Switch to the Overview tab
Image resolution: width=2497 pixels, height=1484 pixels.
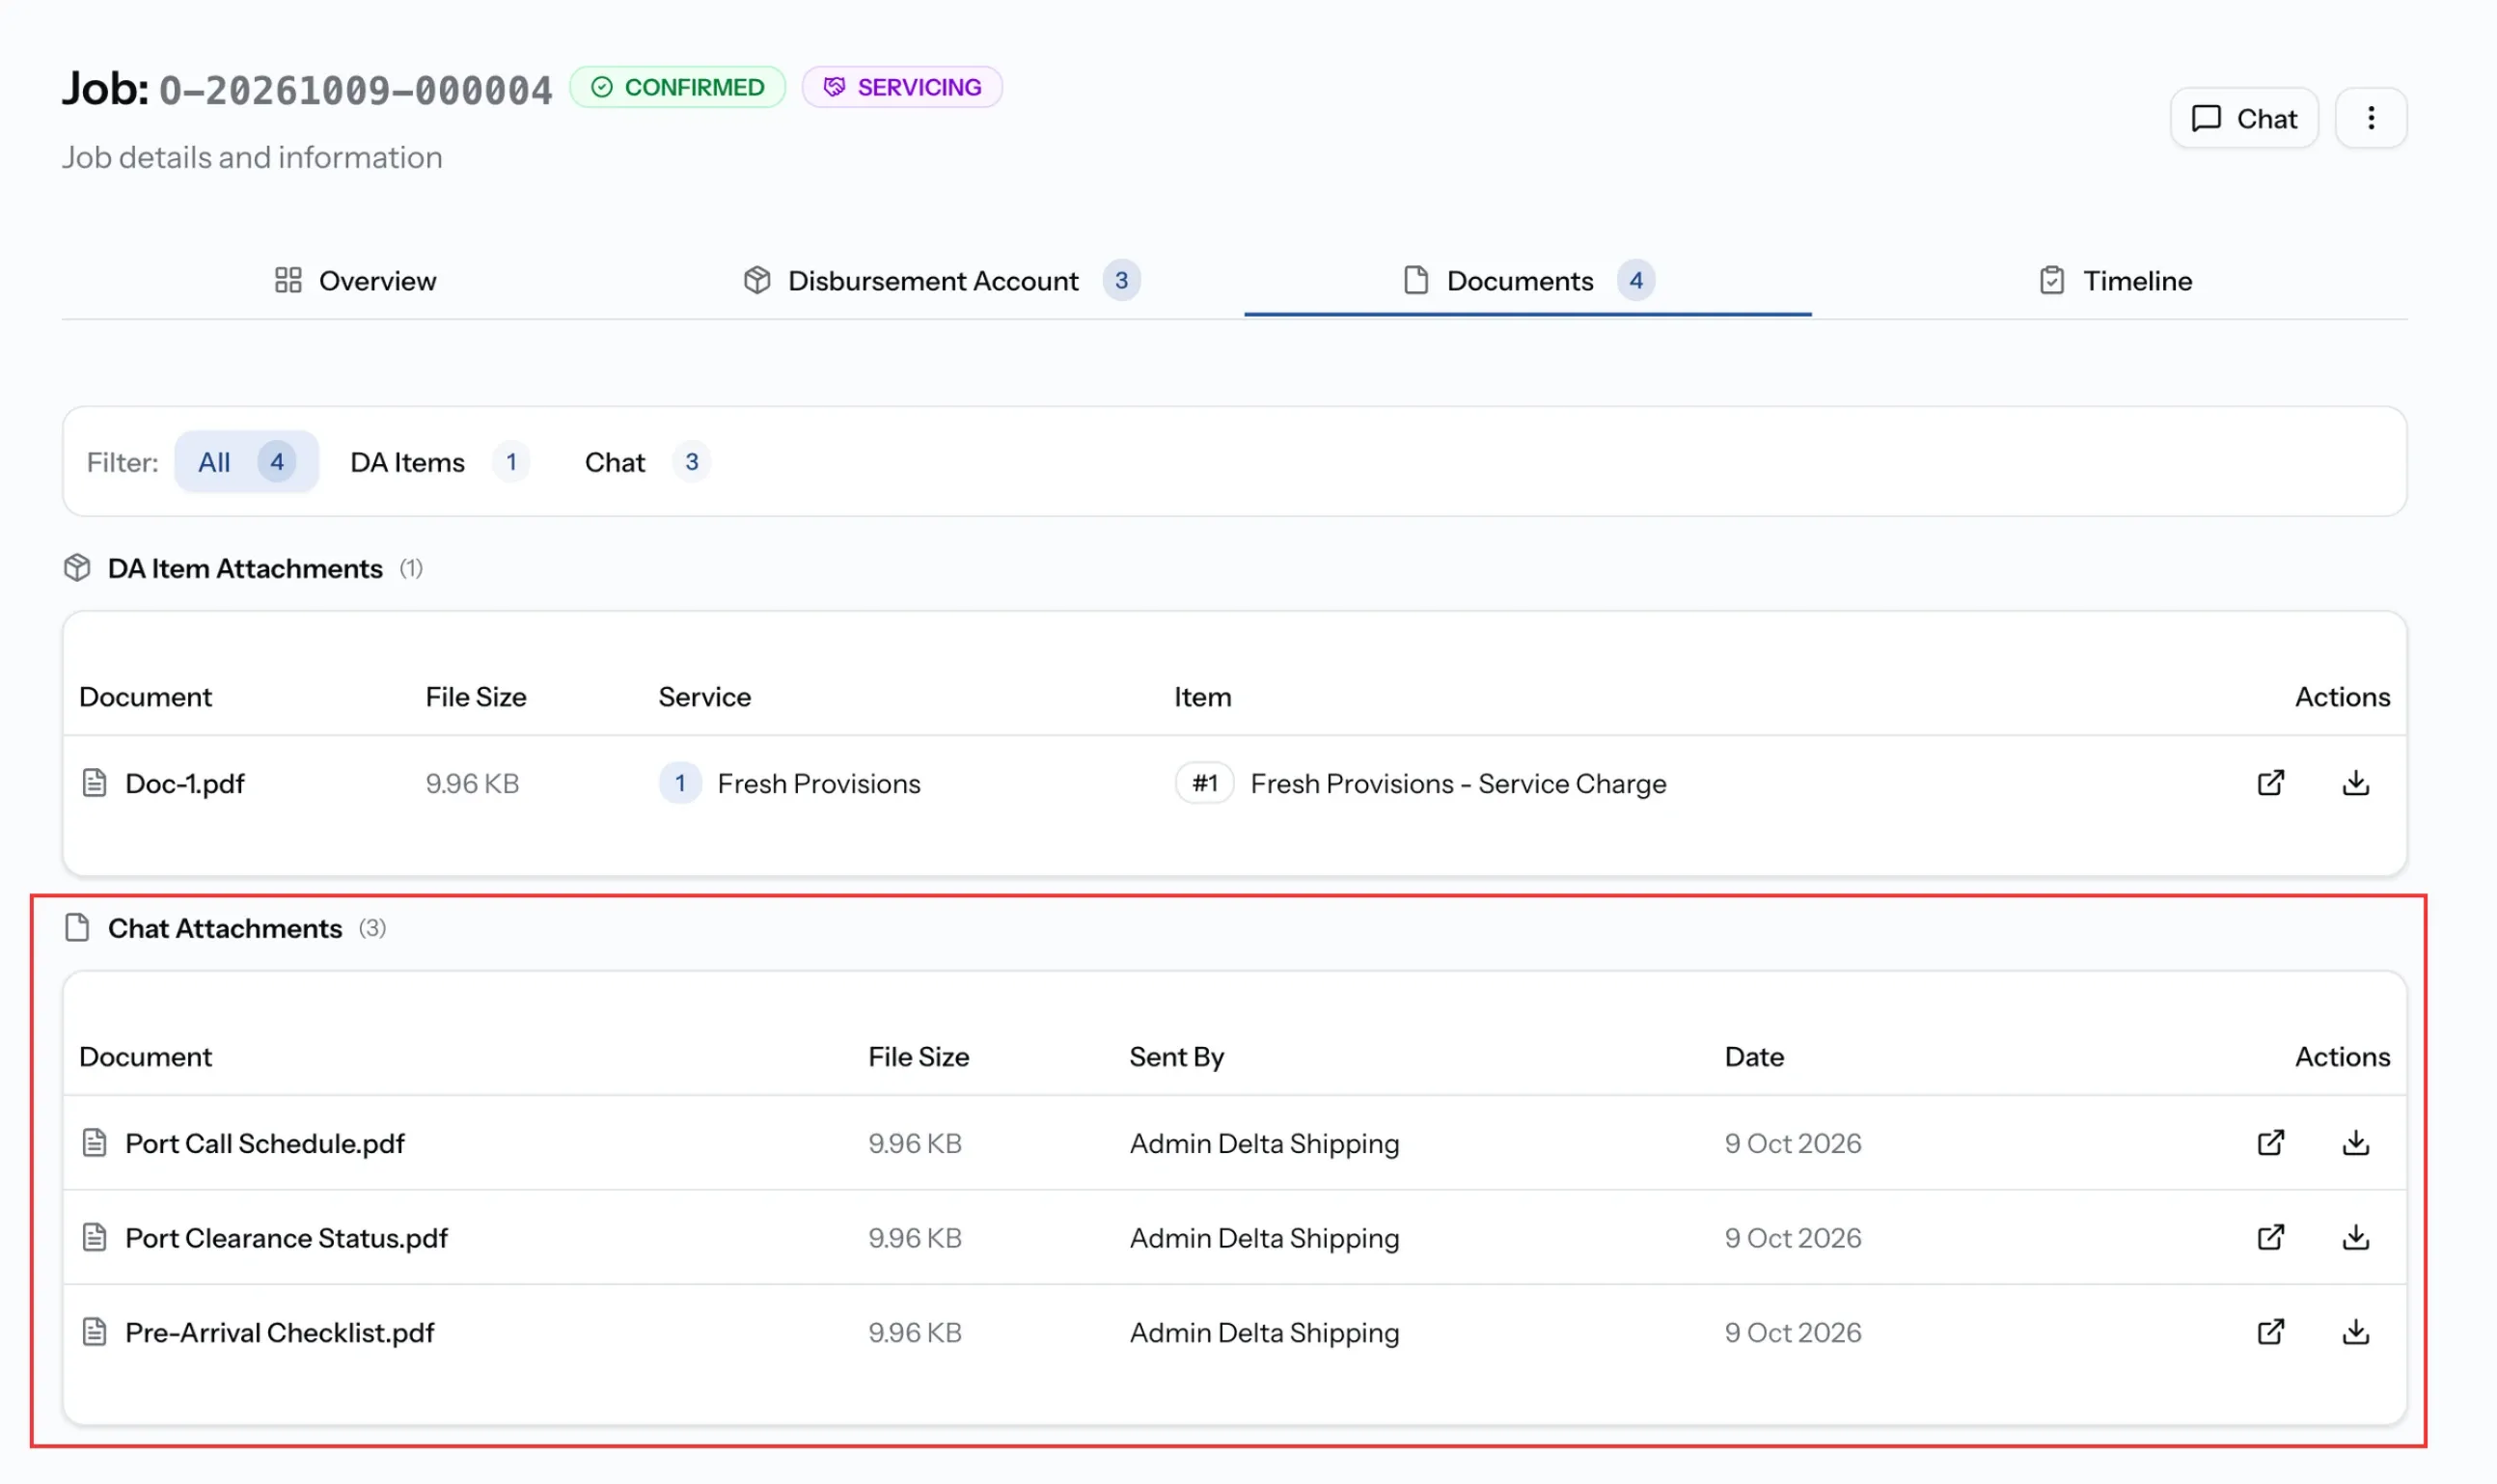click(x=355, y=281)
